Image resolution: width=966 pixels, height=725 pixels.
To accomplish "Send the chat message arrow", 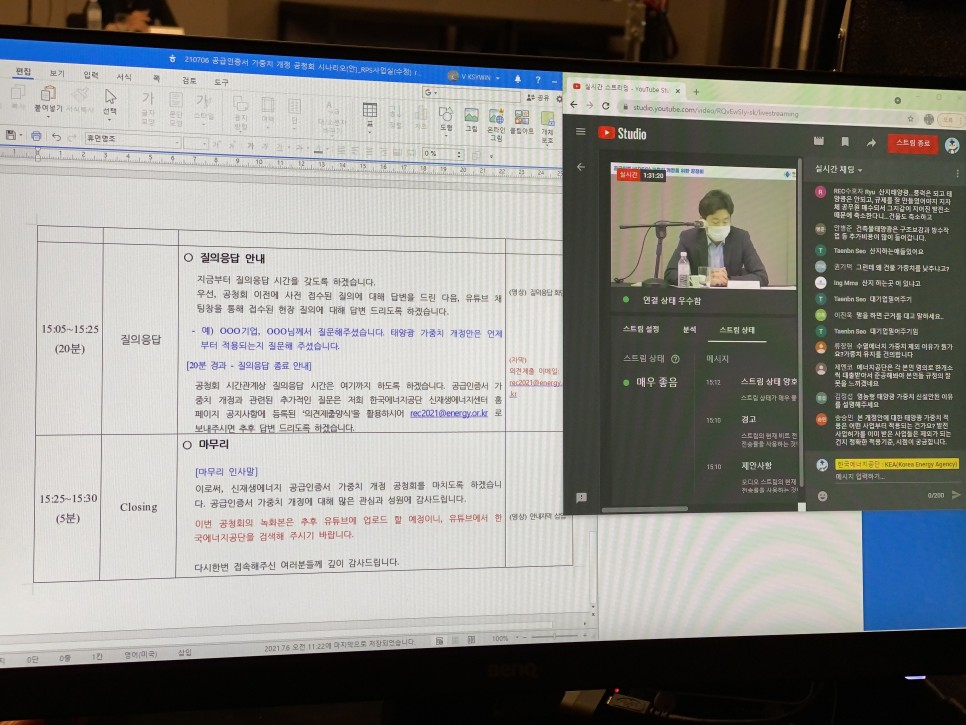I will tap(956, 495).
